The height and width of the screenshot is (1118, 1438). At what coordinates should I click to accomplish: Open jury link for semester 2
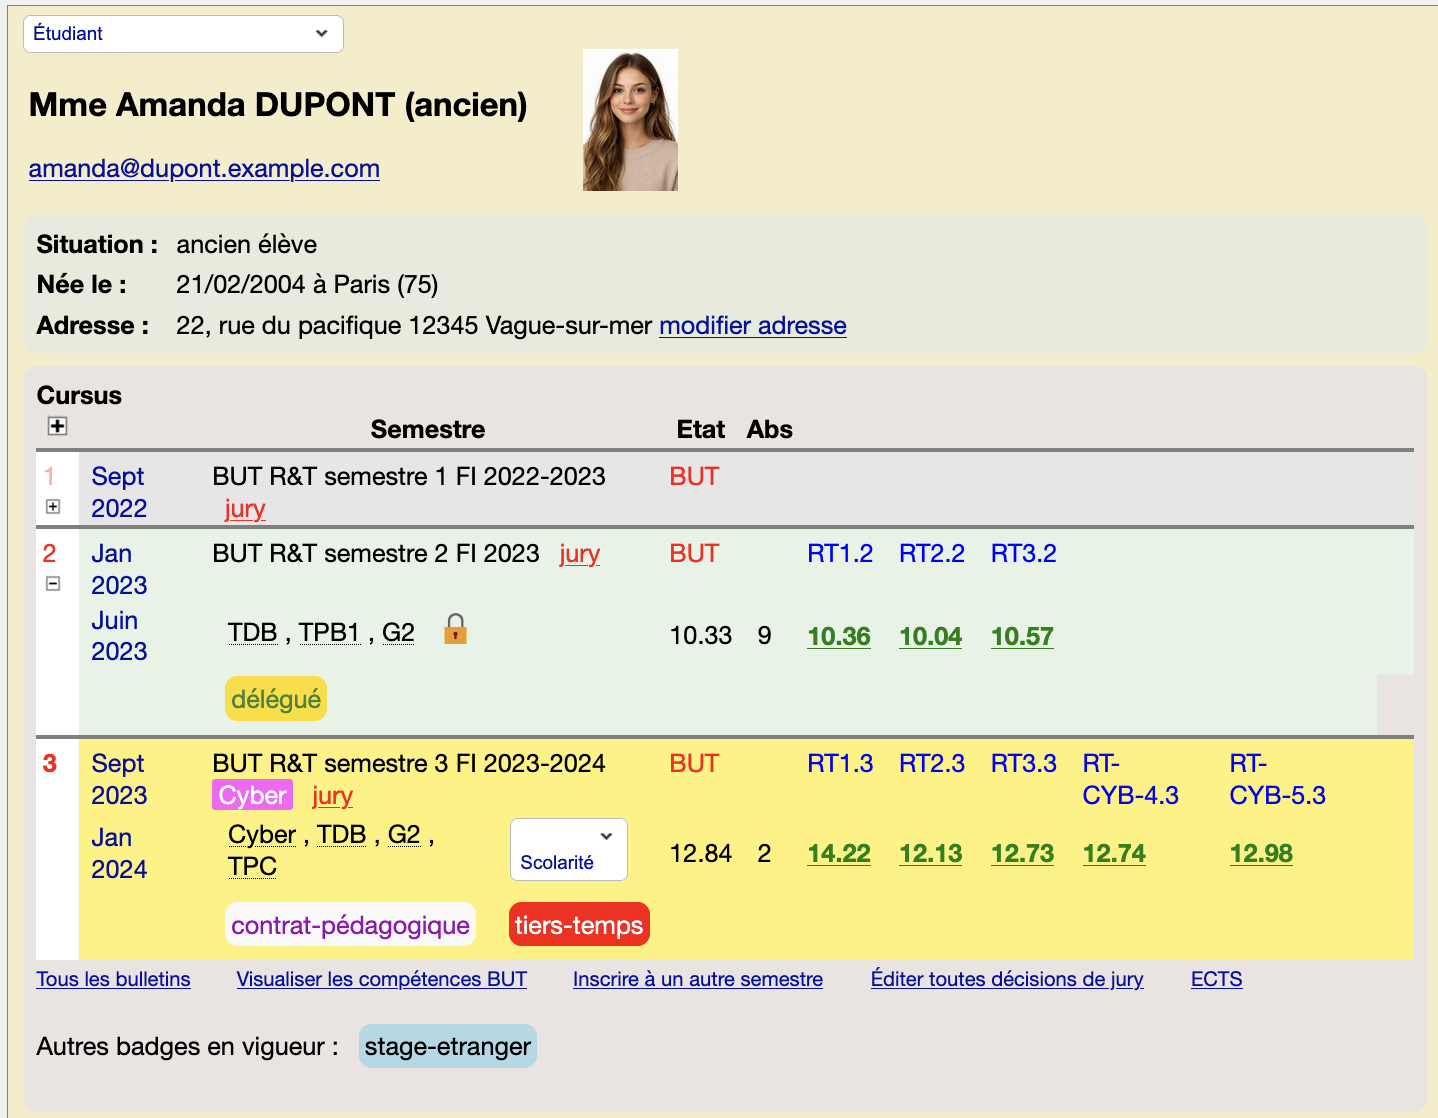point(579,554)
